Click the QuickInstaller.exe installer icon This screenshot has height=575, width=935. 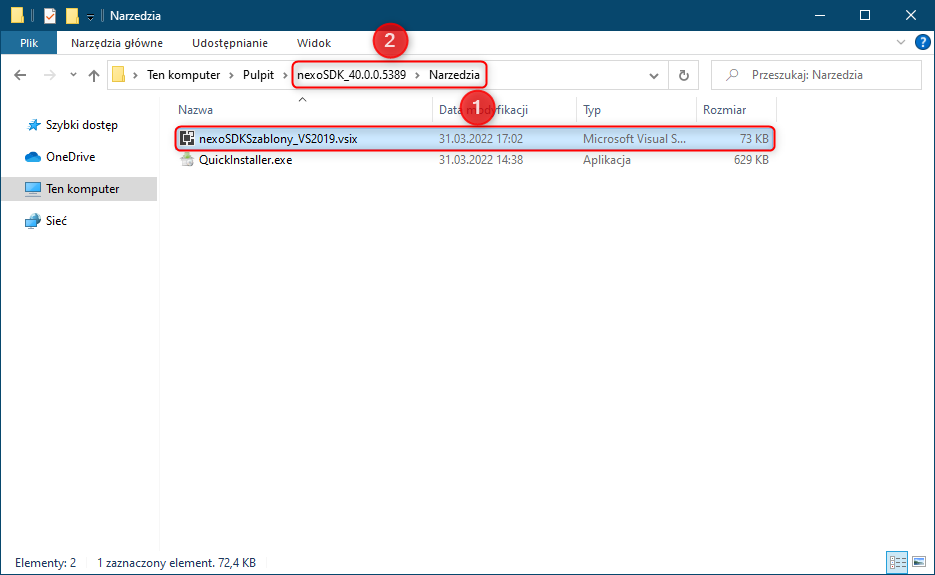pos(187,160)
